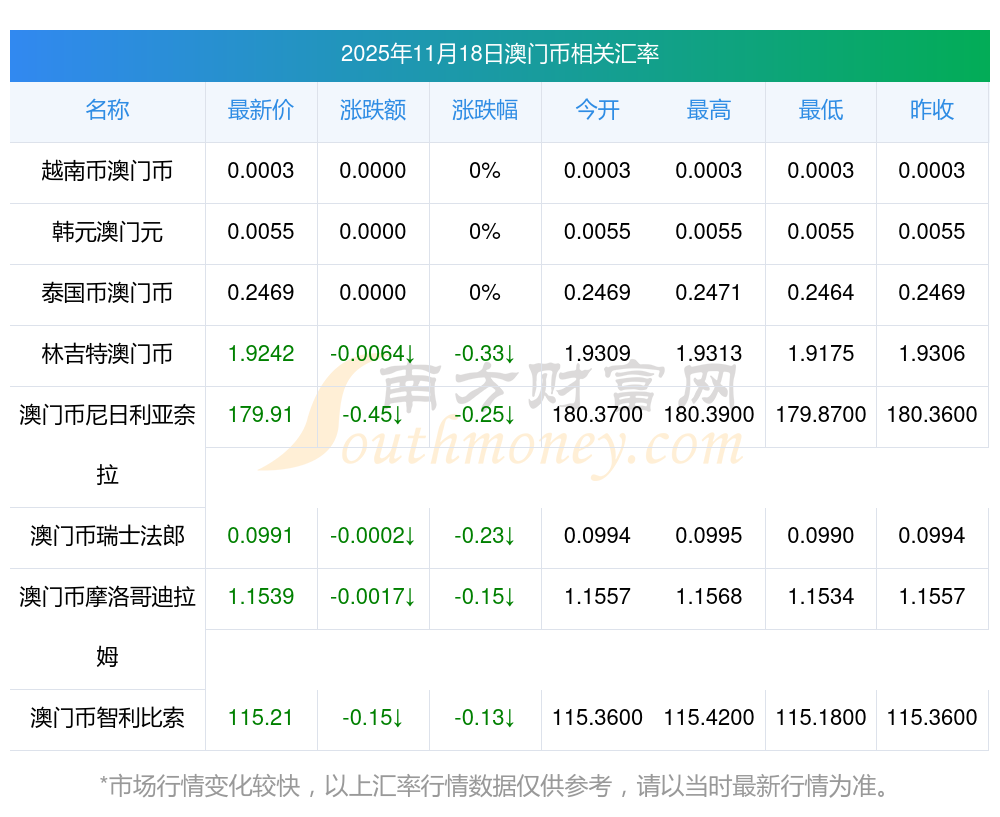Select the 最低 column header
Screen dimensions: 1000x817
coord(820,111)
